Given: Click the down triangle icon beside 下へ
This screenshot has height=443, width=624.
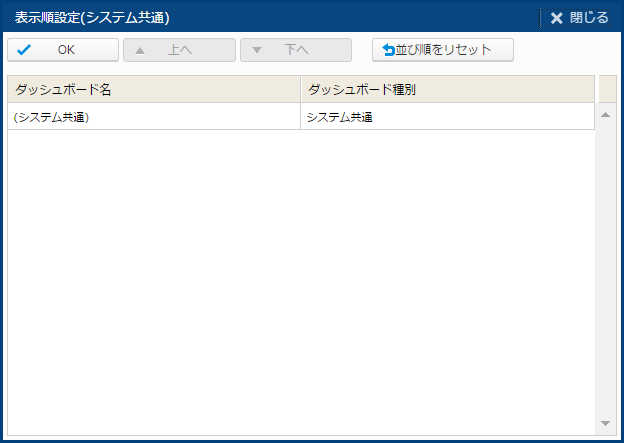Looking at the screenshot, I should (257, 50).
